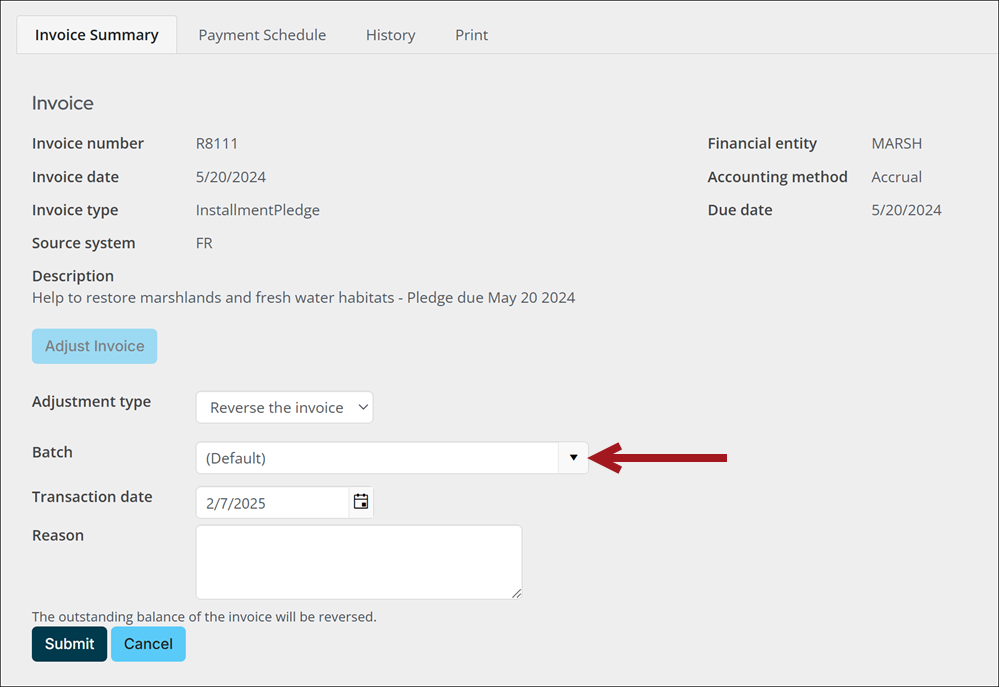Select the Print tab
Screen dimensions: 1000x687
pyautogui.click(x=471, y=35)
